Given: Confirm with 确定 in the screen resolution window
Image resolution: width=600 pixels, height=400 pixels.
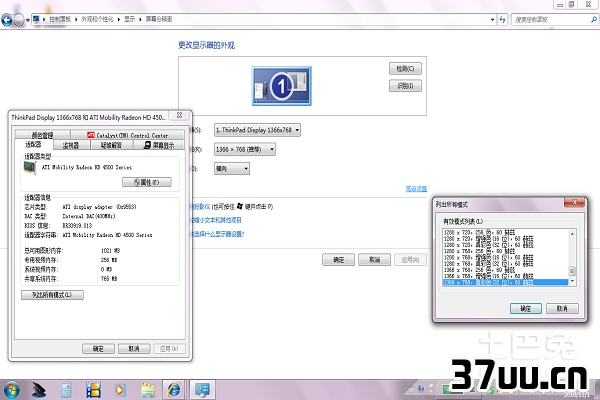Looking at the screenshot, I should pos(338,260).
